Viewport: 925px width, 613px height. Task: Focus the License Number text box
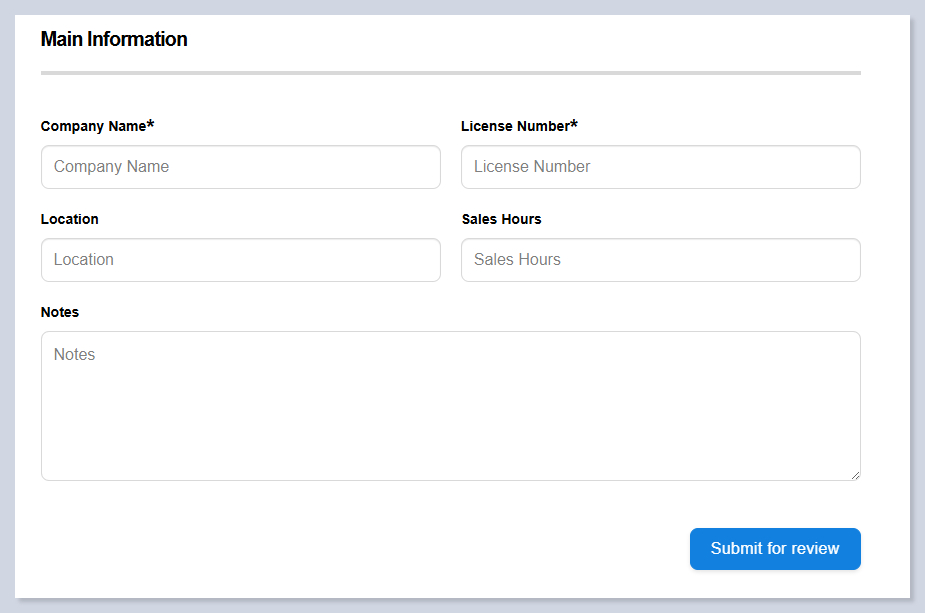pyautogui.click(x=660, y=167)
